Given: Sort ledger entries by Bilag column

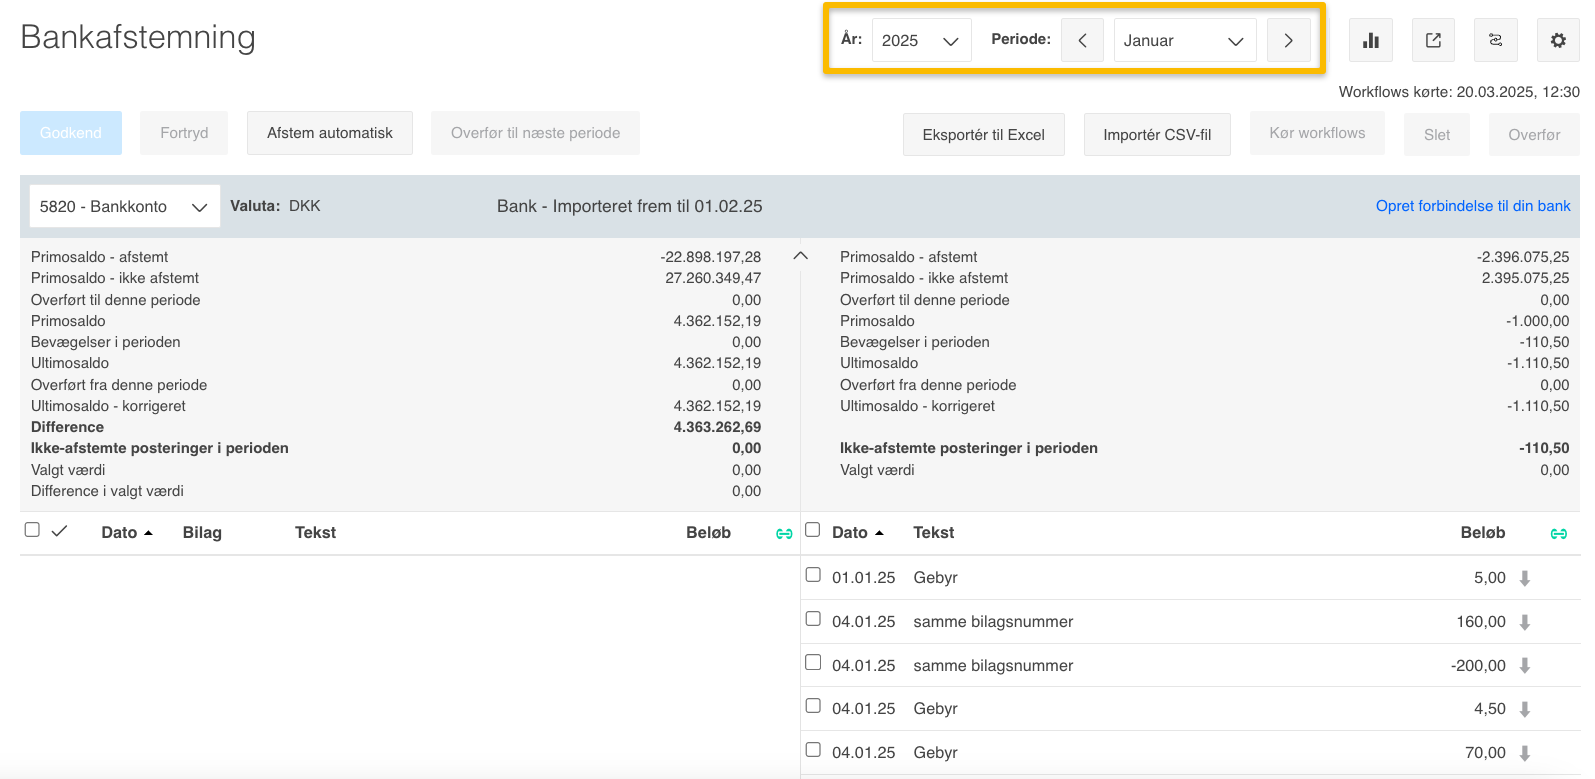Looking at the screenshot, I should [202, 533].
